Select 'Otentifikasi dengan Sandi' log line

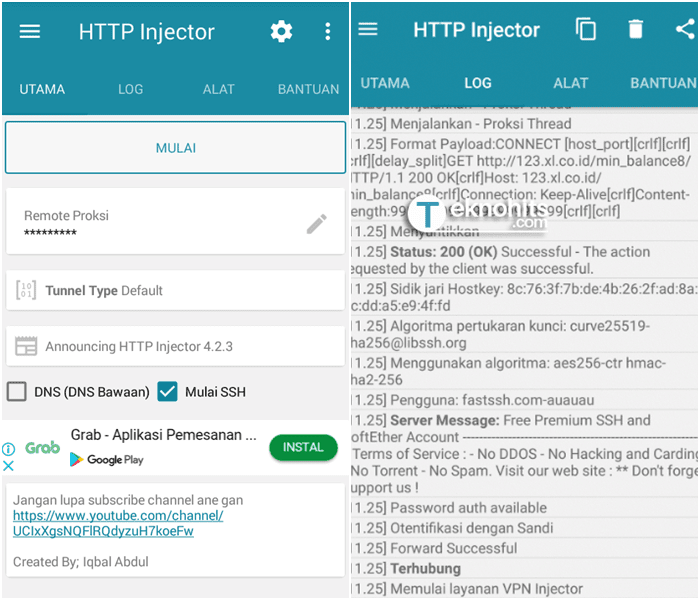coord(525,528)
